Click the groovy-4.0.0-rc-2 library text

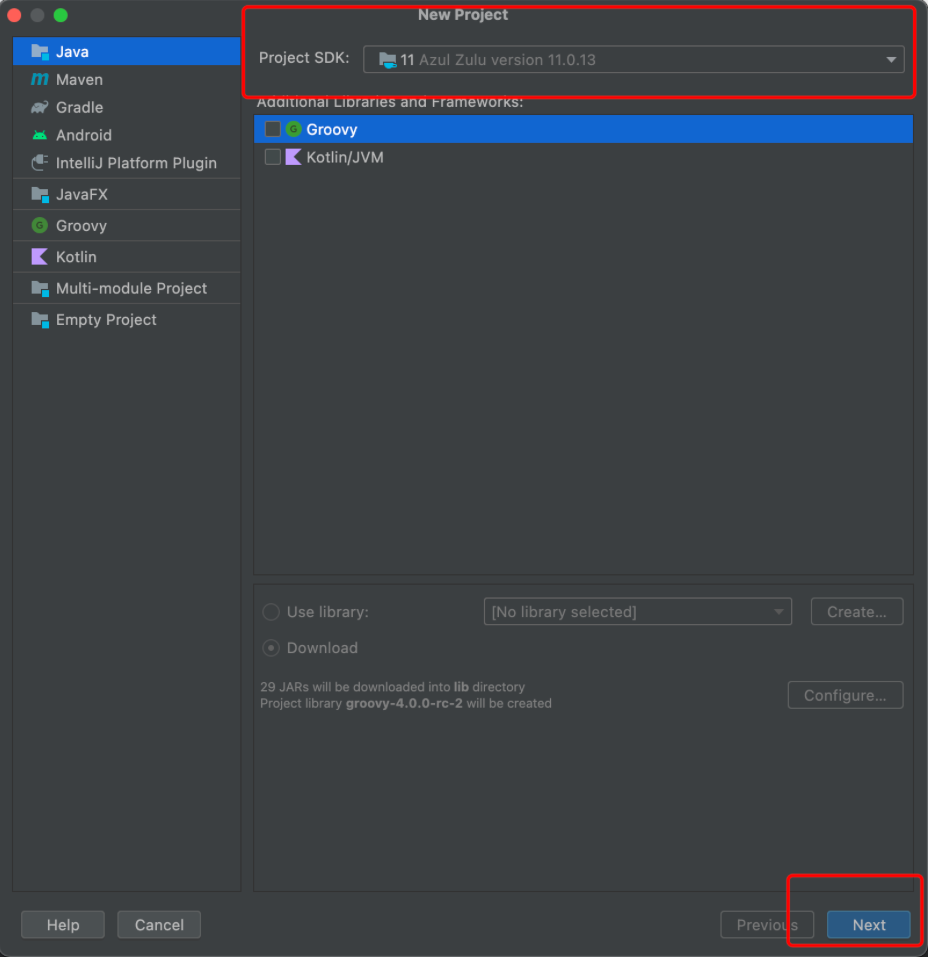click(405, 705)
